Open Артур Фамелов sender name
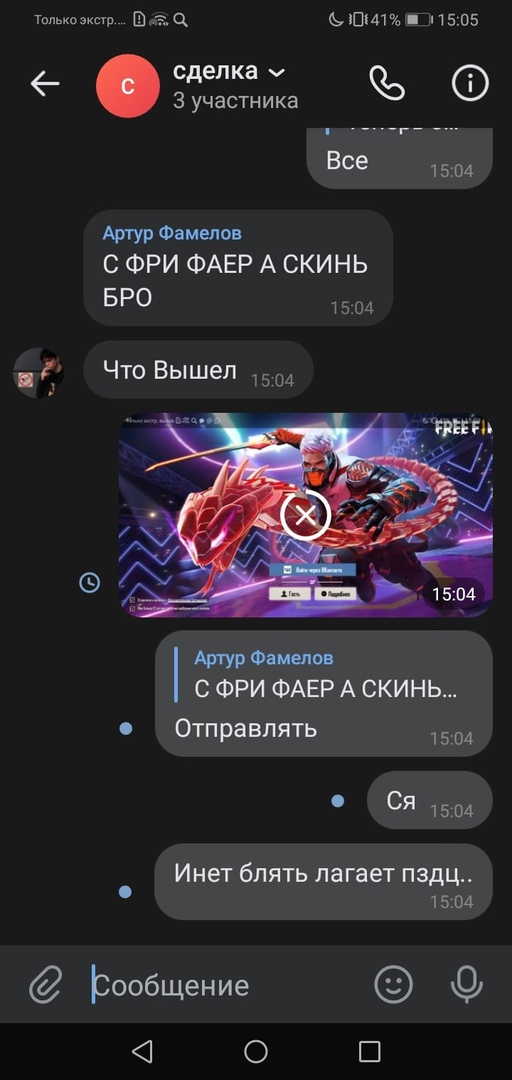512x1080 pixels. [x=172, y=233]
